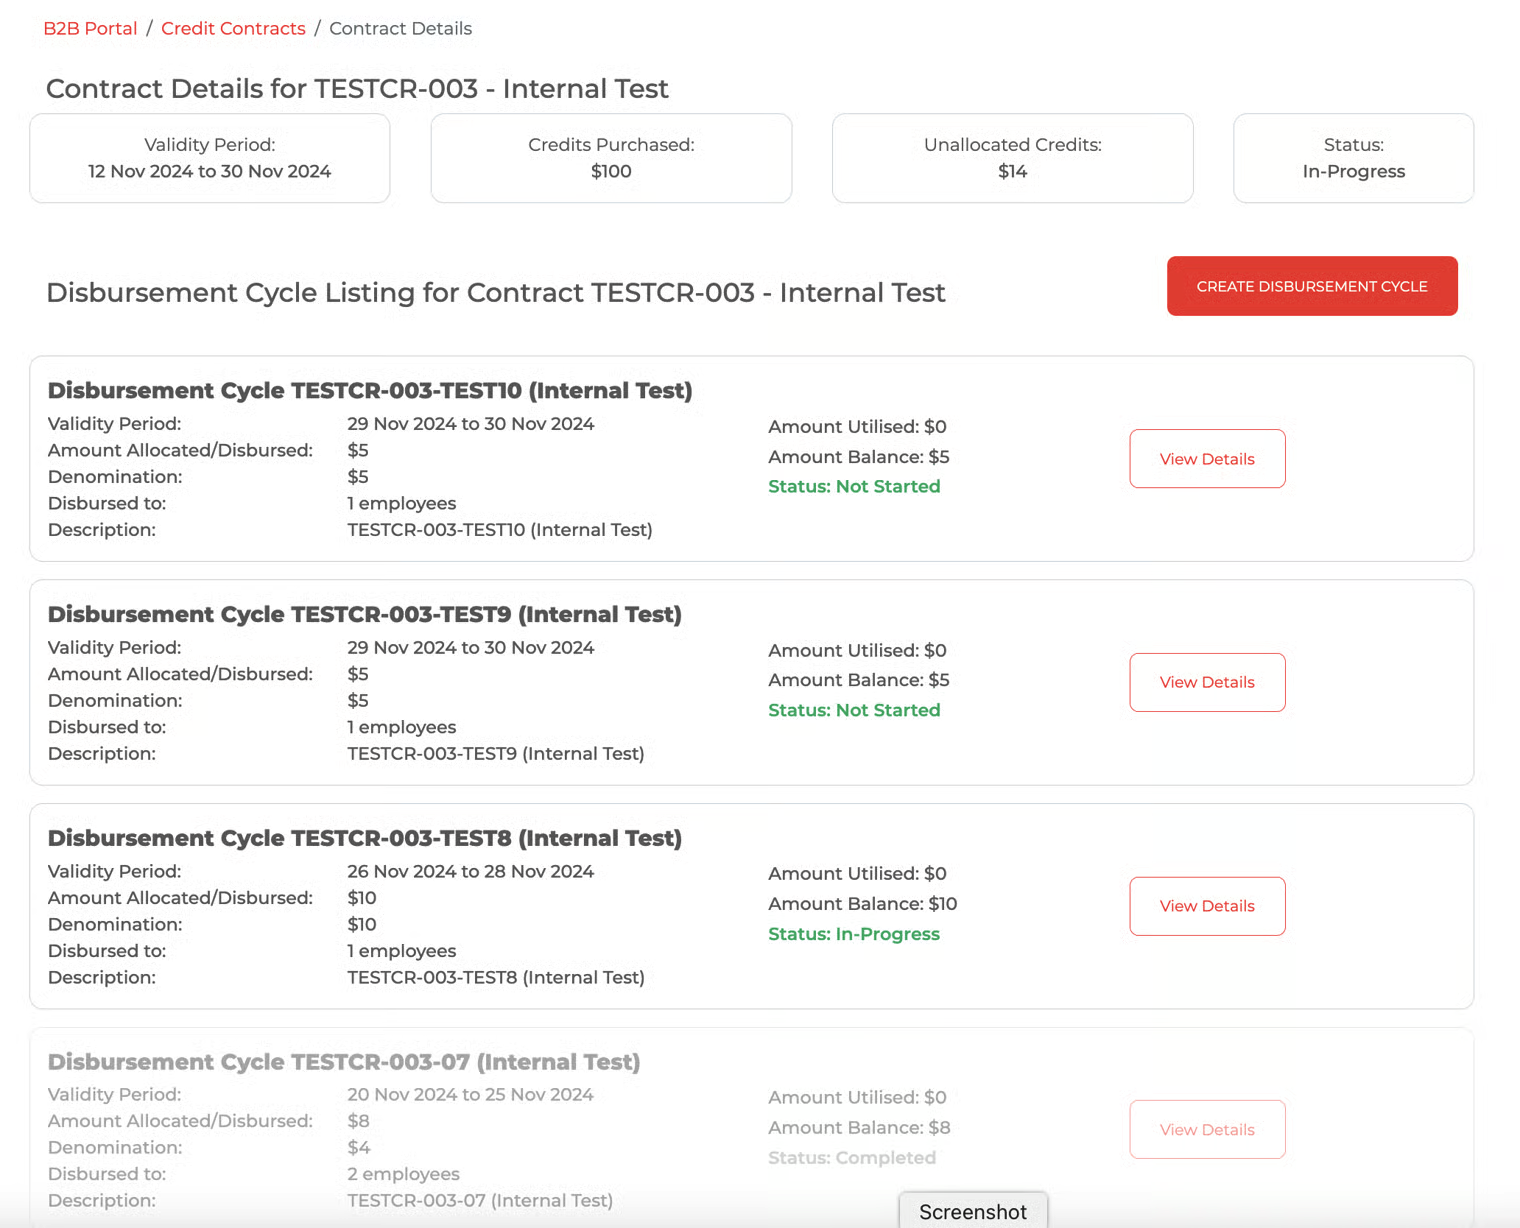The image size is (1520, 1228).
Task: Select the Unallocated Credits $14 card
Action: [x=1013, y=158]
